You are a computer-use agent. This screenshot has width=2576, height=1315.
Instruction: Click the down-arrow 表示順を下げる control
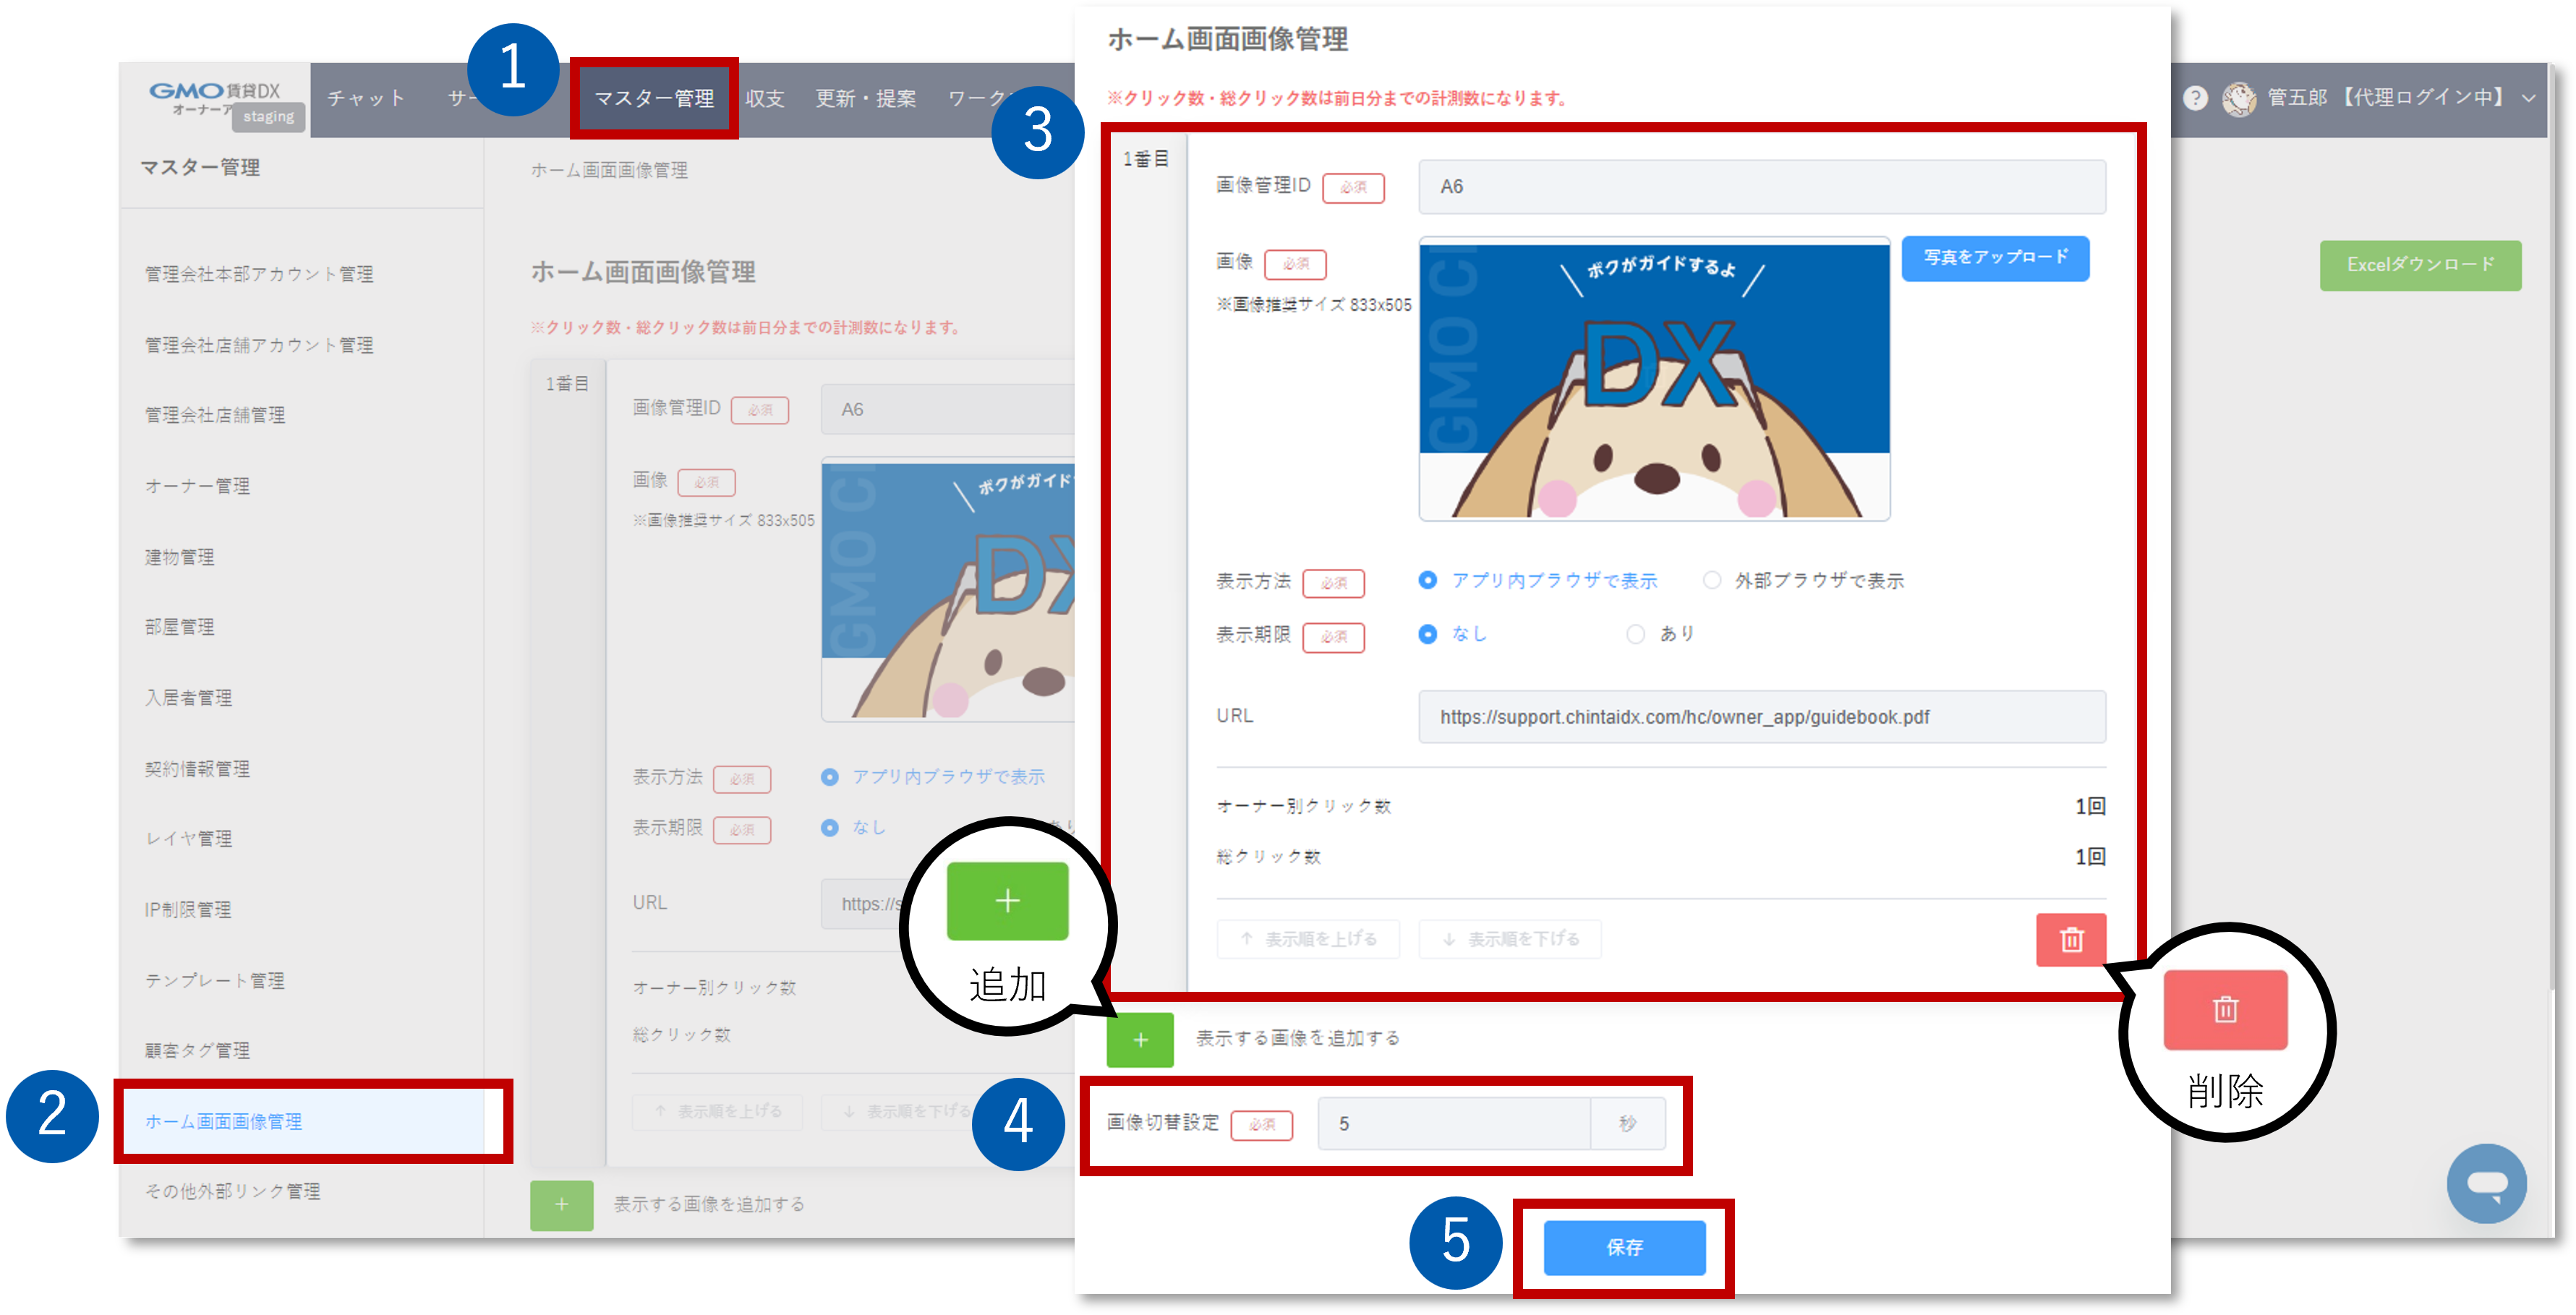(1510, 939)
